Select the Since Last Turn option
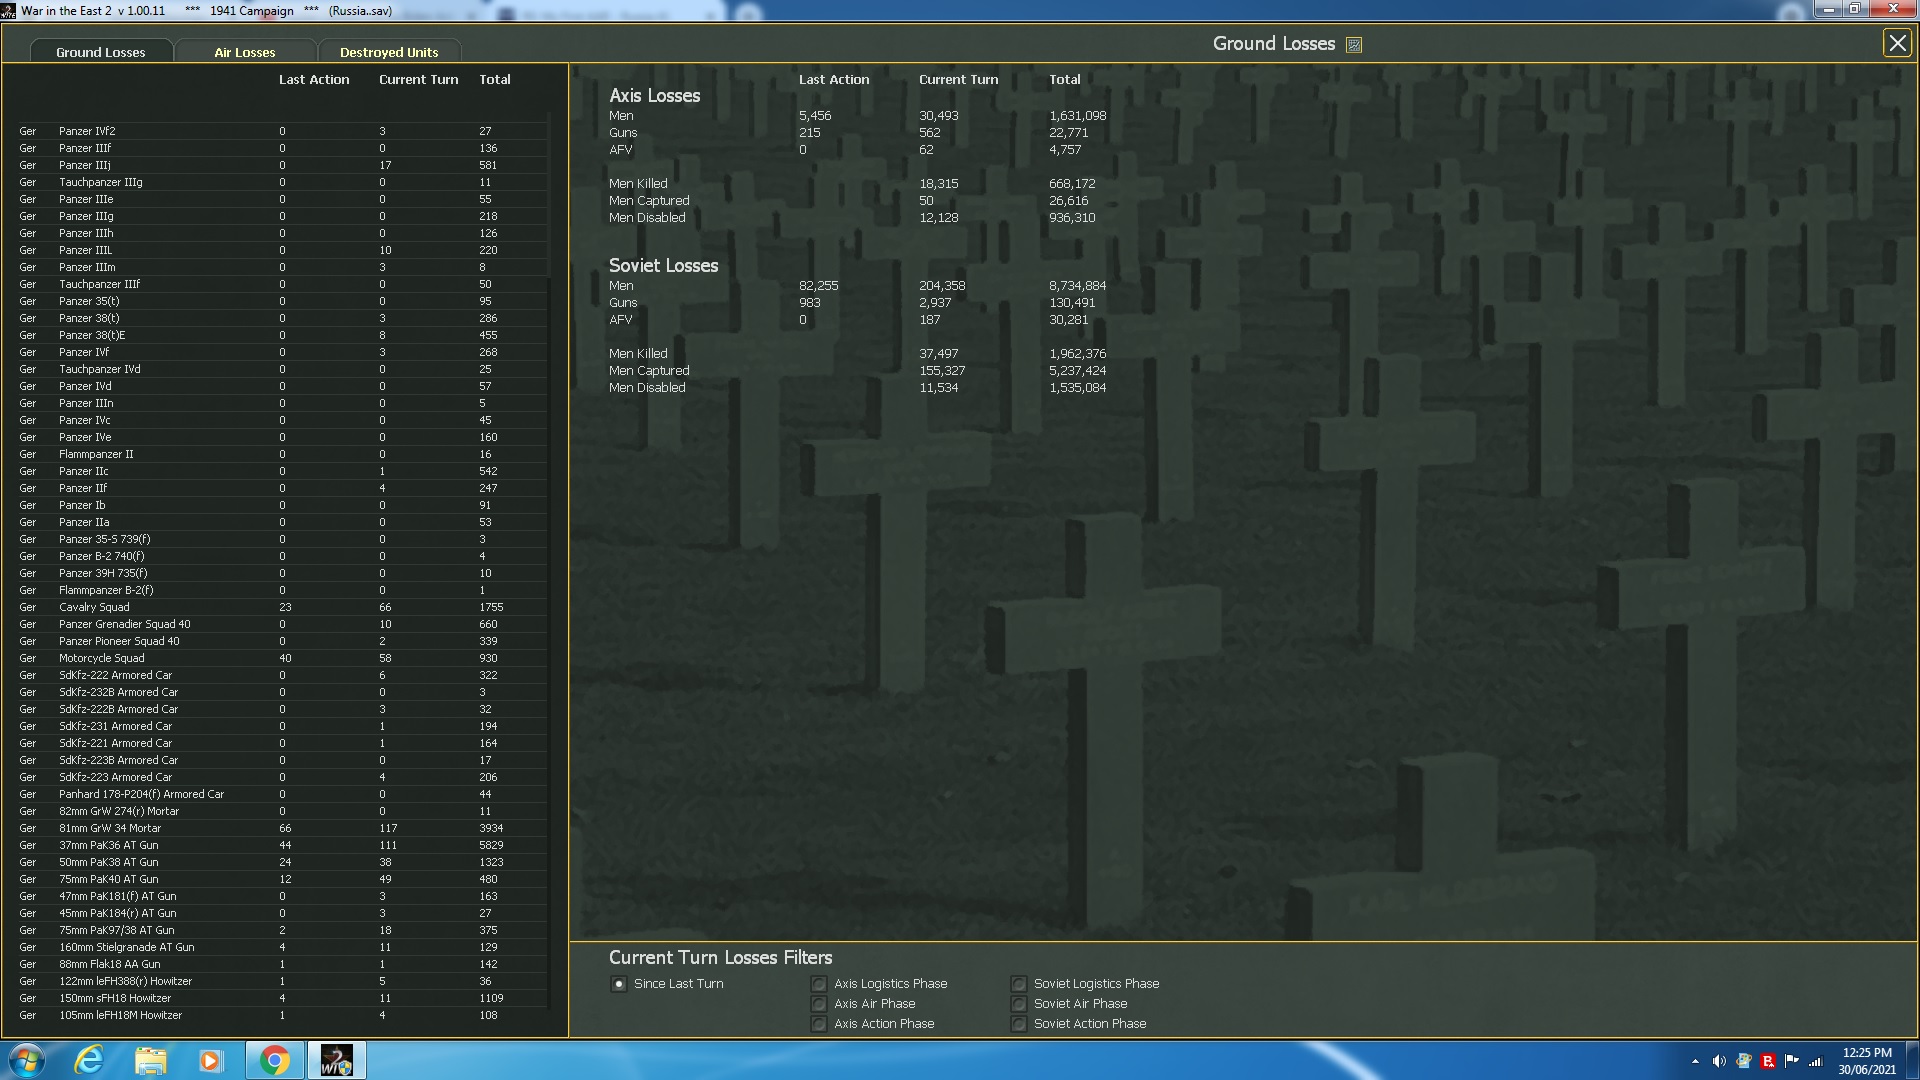Image resolution: width=1920 pixels, height=1080 pixels. coord(618,984)
